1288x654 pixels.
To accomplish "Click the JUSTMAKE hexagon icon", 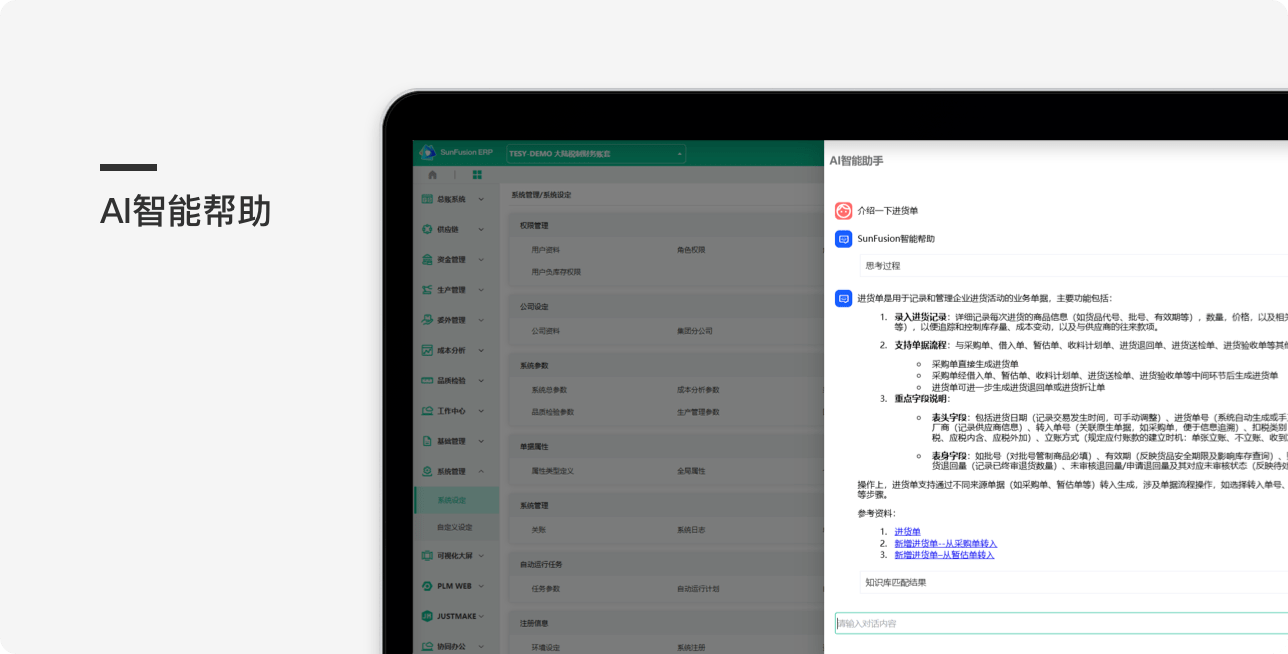I will (427, 615).
